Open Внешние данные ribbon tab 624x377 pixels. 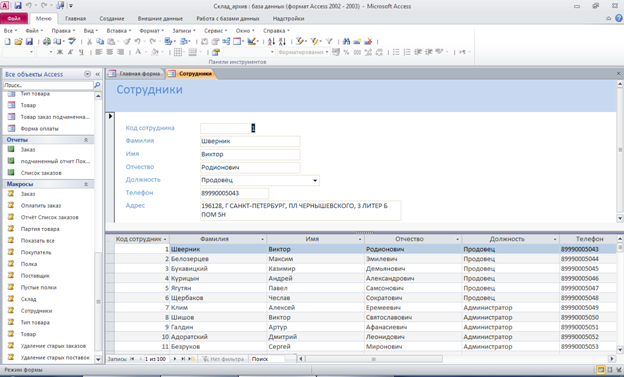160,18
